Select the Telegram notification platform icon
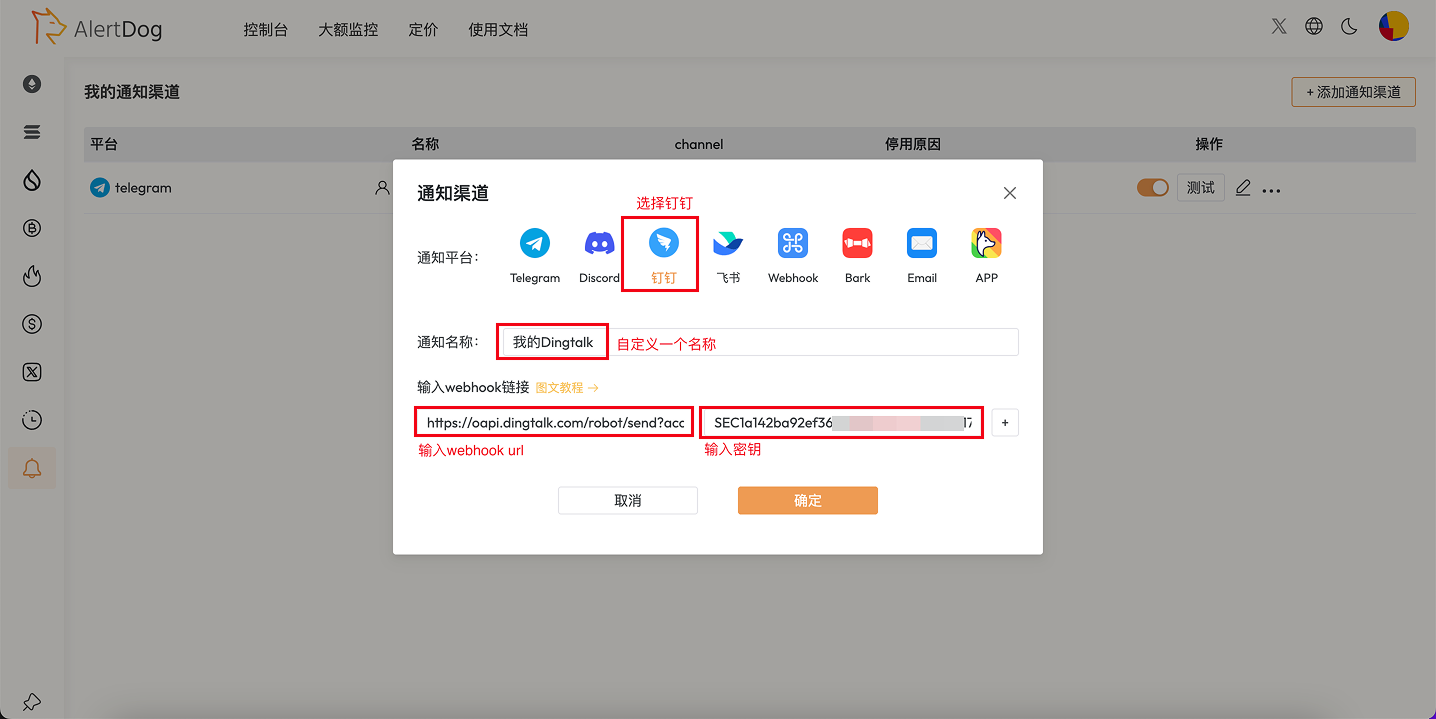This screenshot has height=719, width=1436. pyautogui.click(x=535, y=243)
